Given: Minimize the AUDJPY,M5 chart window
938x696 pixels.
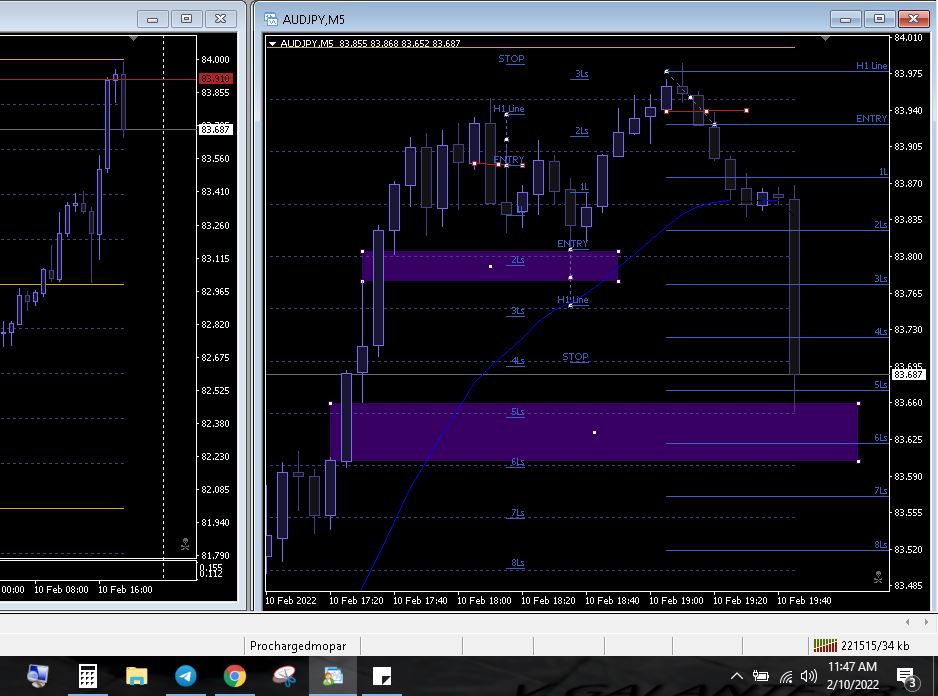Looking at the screenshot, I should (x=845, y=19).
